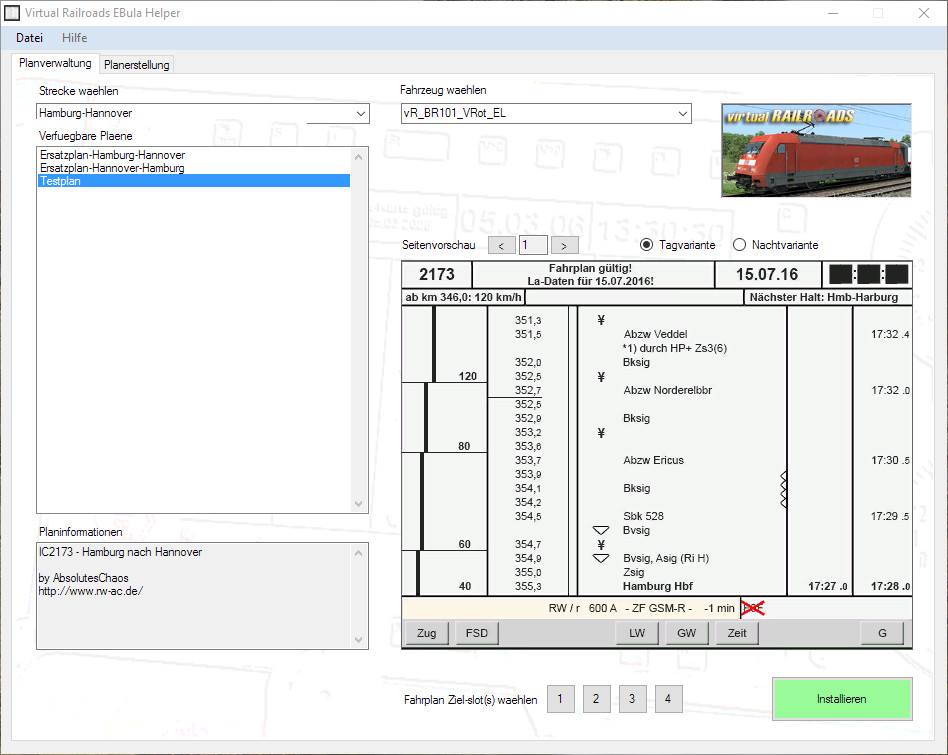Select Ersatzplan-Hannover-Hamburg in the plan list
Viewport: 948px width, 755px height.
pyautogui.click(x=112, y=168)
